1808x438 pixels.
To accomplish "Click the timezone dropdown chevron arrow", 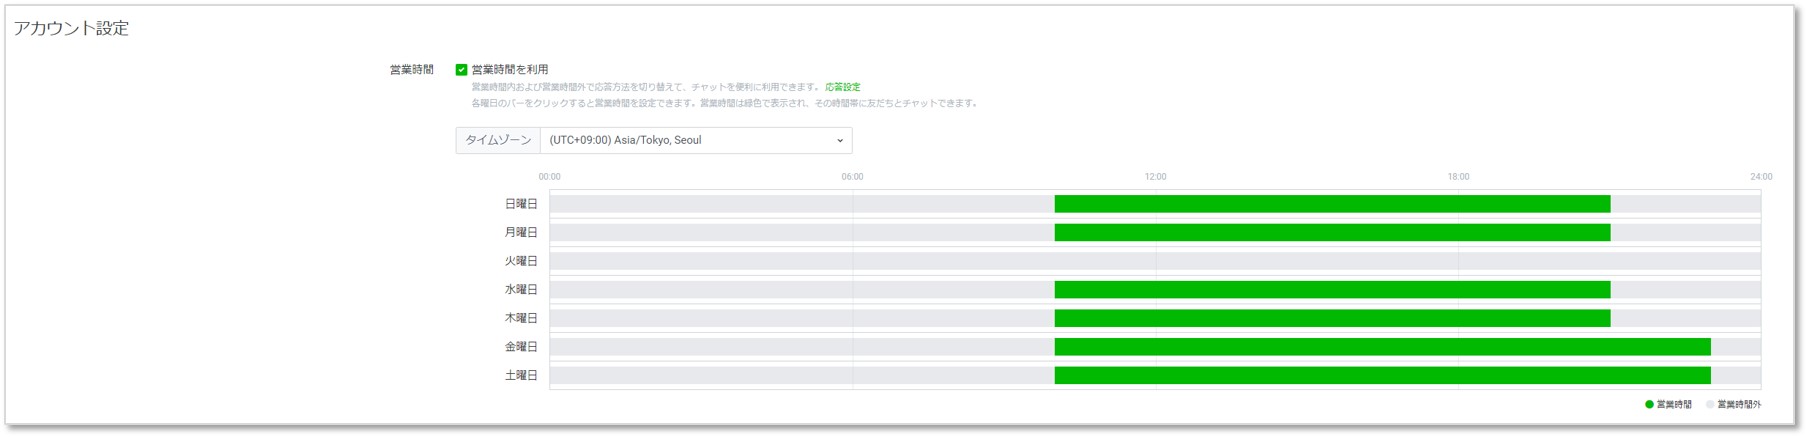I will [x=839, y=141].
